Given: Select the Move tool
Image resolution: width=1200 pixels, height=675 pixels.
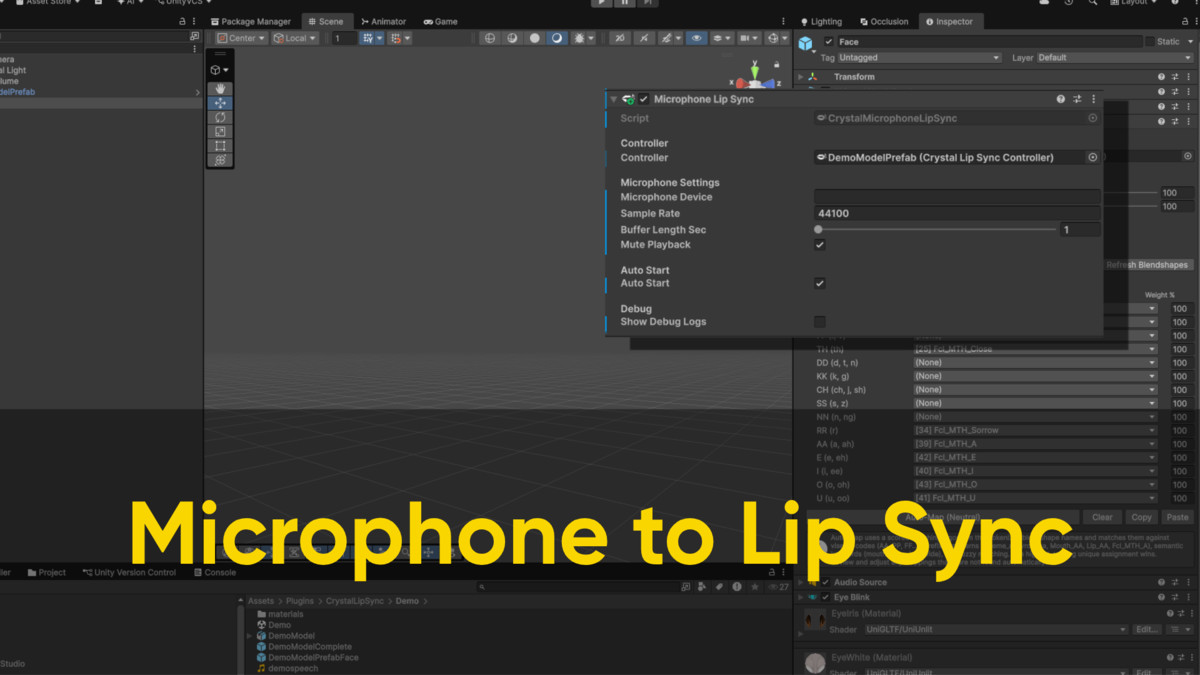Looking at the screenshot, I should (x=221, y=102).
